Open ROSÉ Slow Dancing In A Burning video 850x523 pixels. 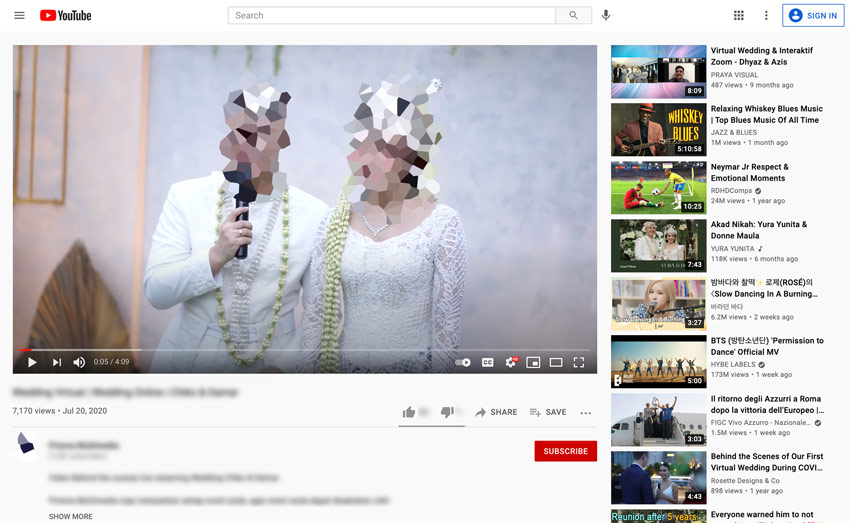coord(764,288)
